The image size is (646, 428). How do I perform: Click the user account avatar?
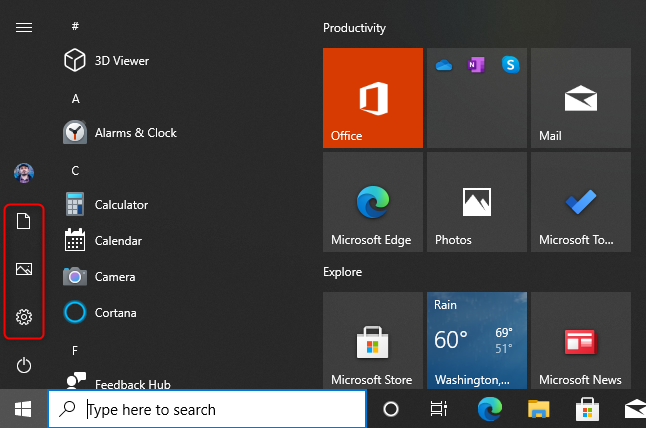pyautogui.click(x=24, y=173)
